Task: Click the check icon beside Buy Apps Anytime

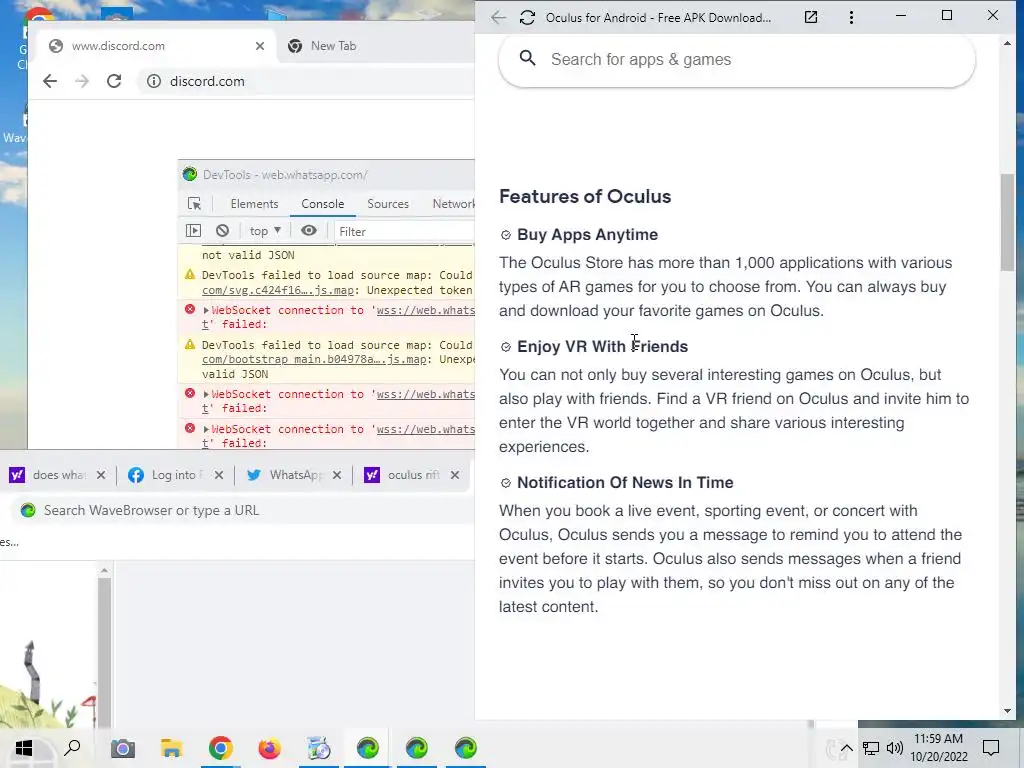Action: (x=505, y=235)
